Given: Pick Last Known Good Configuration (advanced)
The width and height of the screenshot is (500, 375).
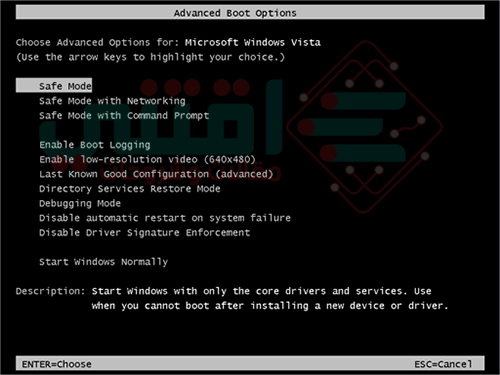Looking at the screenshot, I should (x=156, y=174).
